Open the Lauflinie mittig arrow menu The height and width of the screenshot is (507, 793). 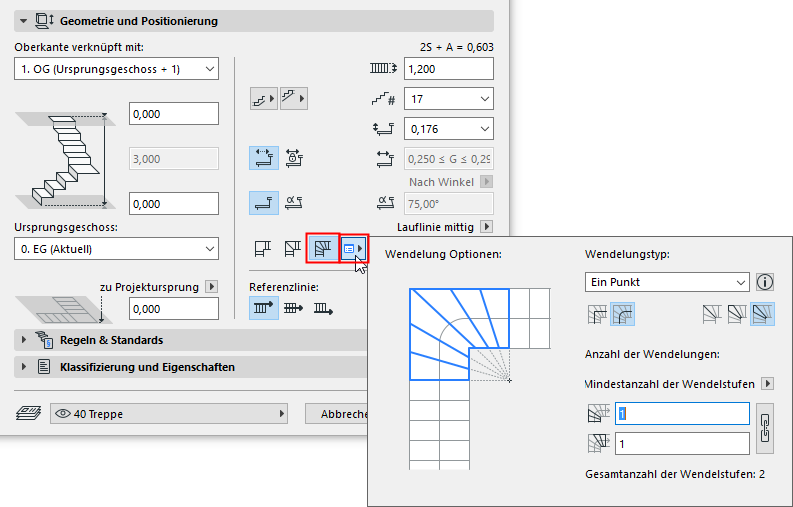[487, 227]
